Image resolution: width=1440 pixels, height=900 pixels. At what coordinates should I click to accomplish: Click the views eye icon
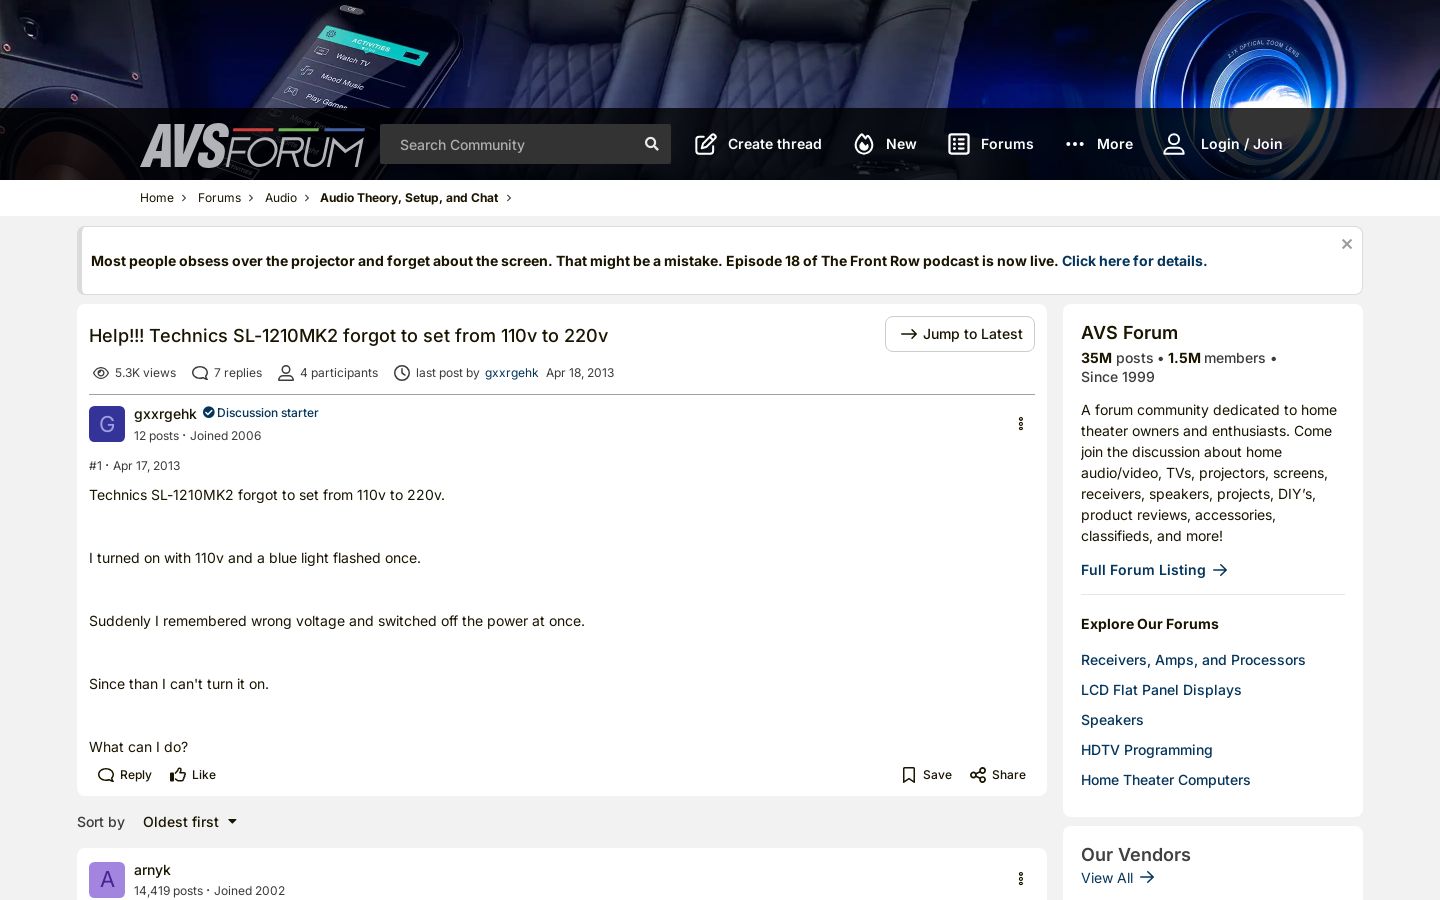(x=101, y=373)
